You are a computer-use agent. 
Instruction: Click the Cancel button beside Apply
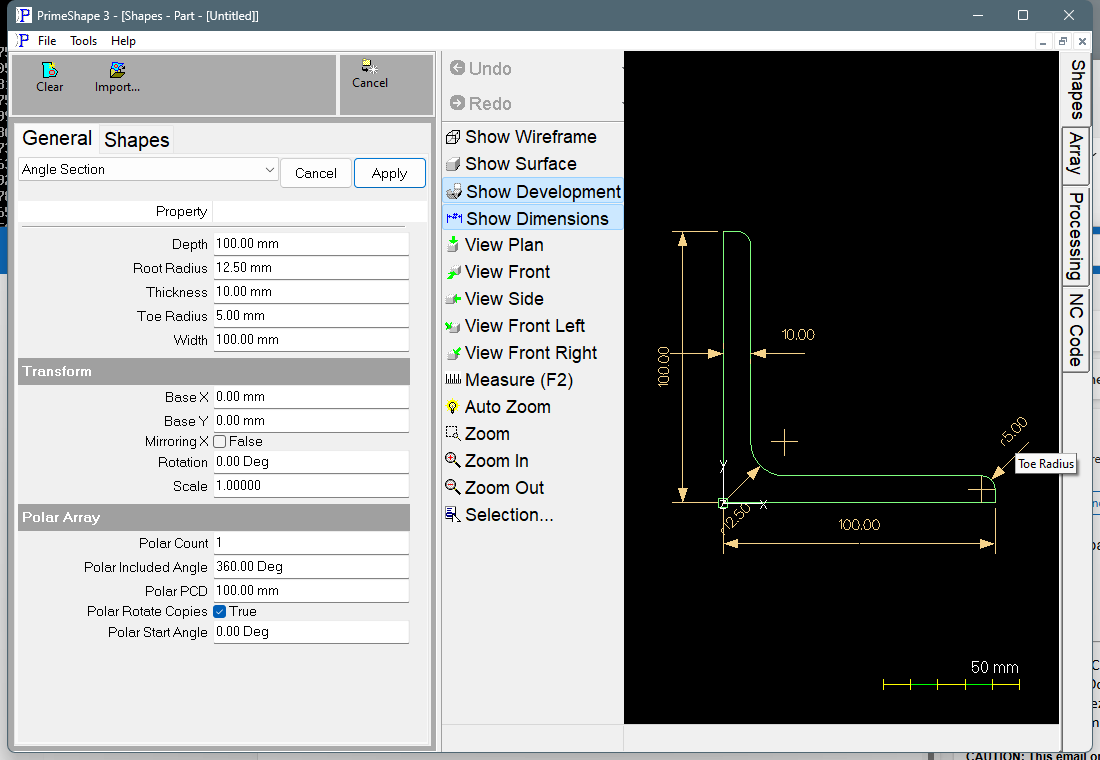pyautogui.click(x=316, y=173)
